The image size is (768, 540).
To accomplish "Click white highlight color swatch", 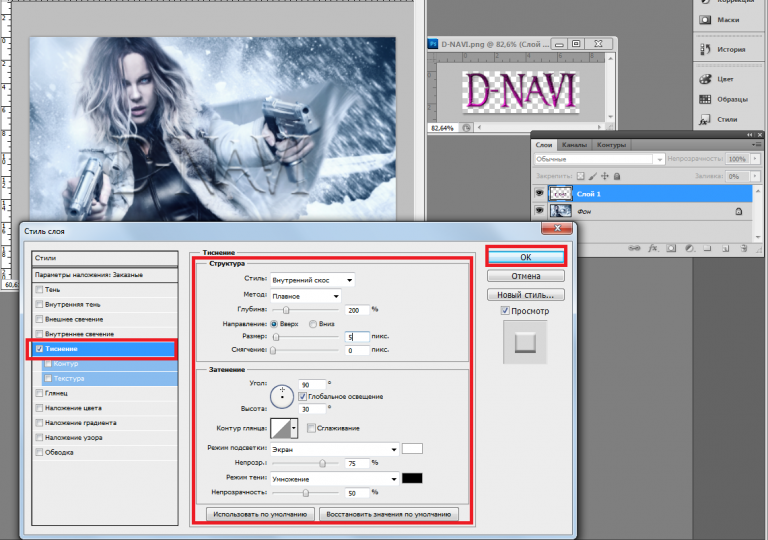I will point(412,449).
